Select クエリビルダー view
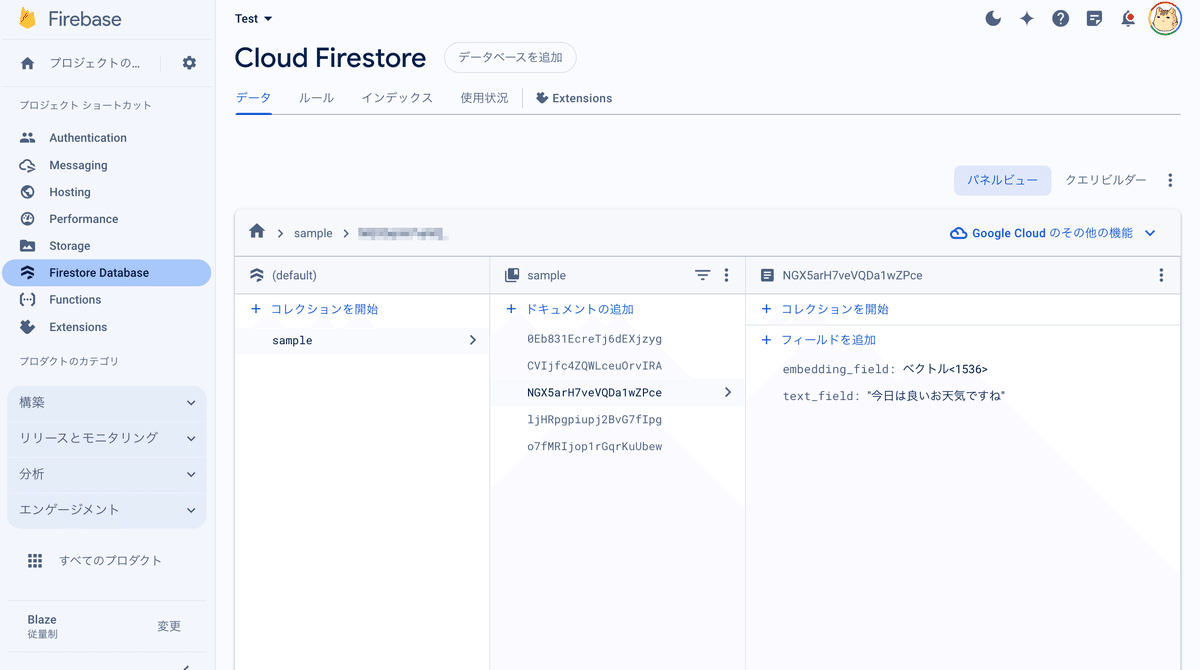Image resolution: width=1200 pixels, height=670 pixels. click(1106, 180)
